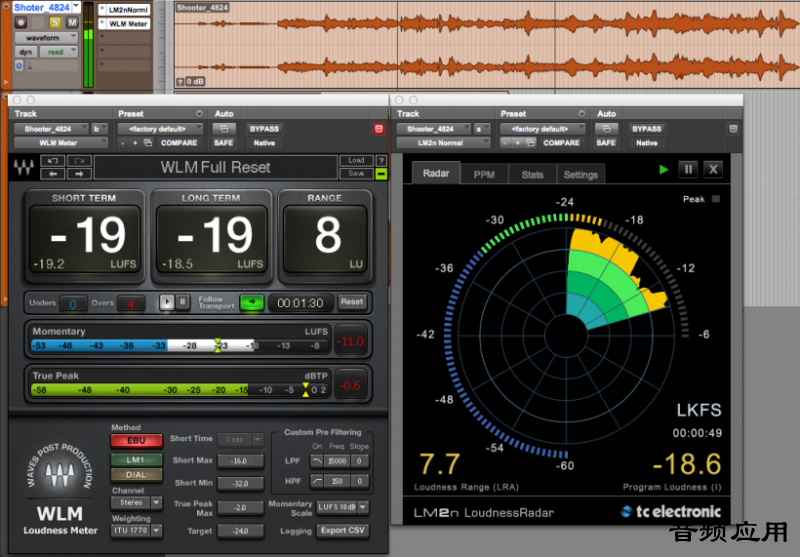Screen dimensions: 800x557
Task: Click COMPARE in the LM2n window
Action: coord(561,143)
